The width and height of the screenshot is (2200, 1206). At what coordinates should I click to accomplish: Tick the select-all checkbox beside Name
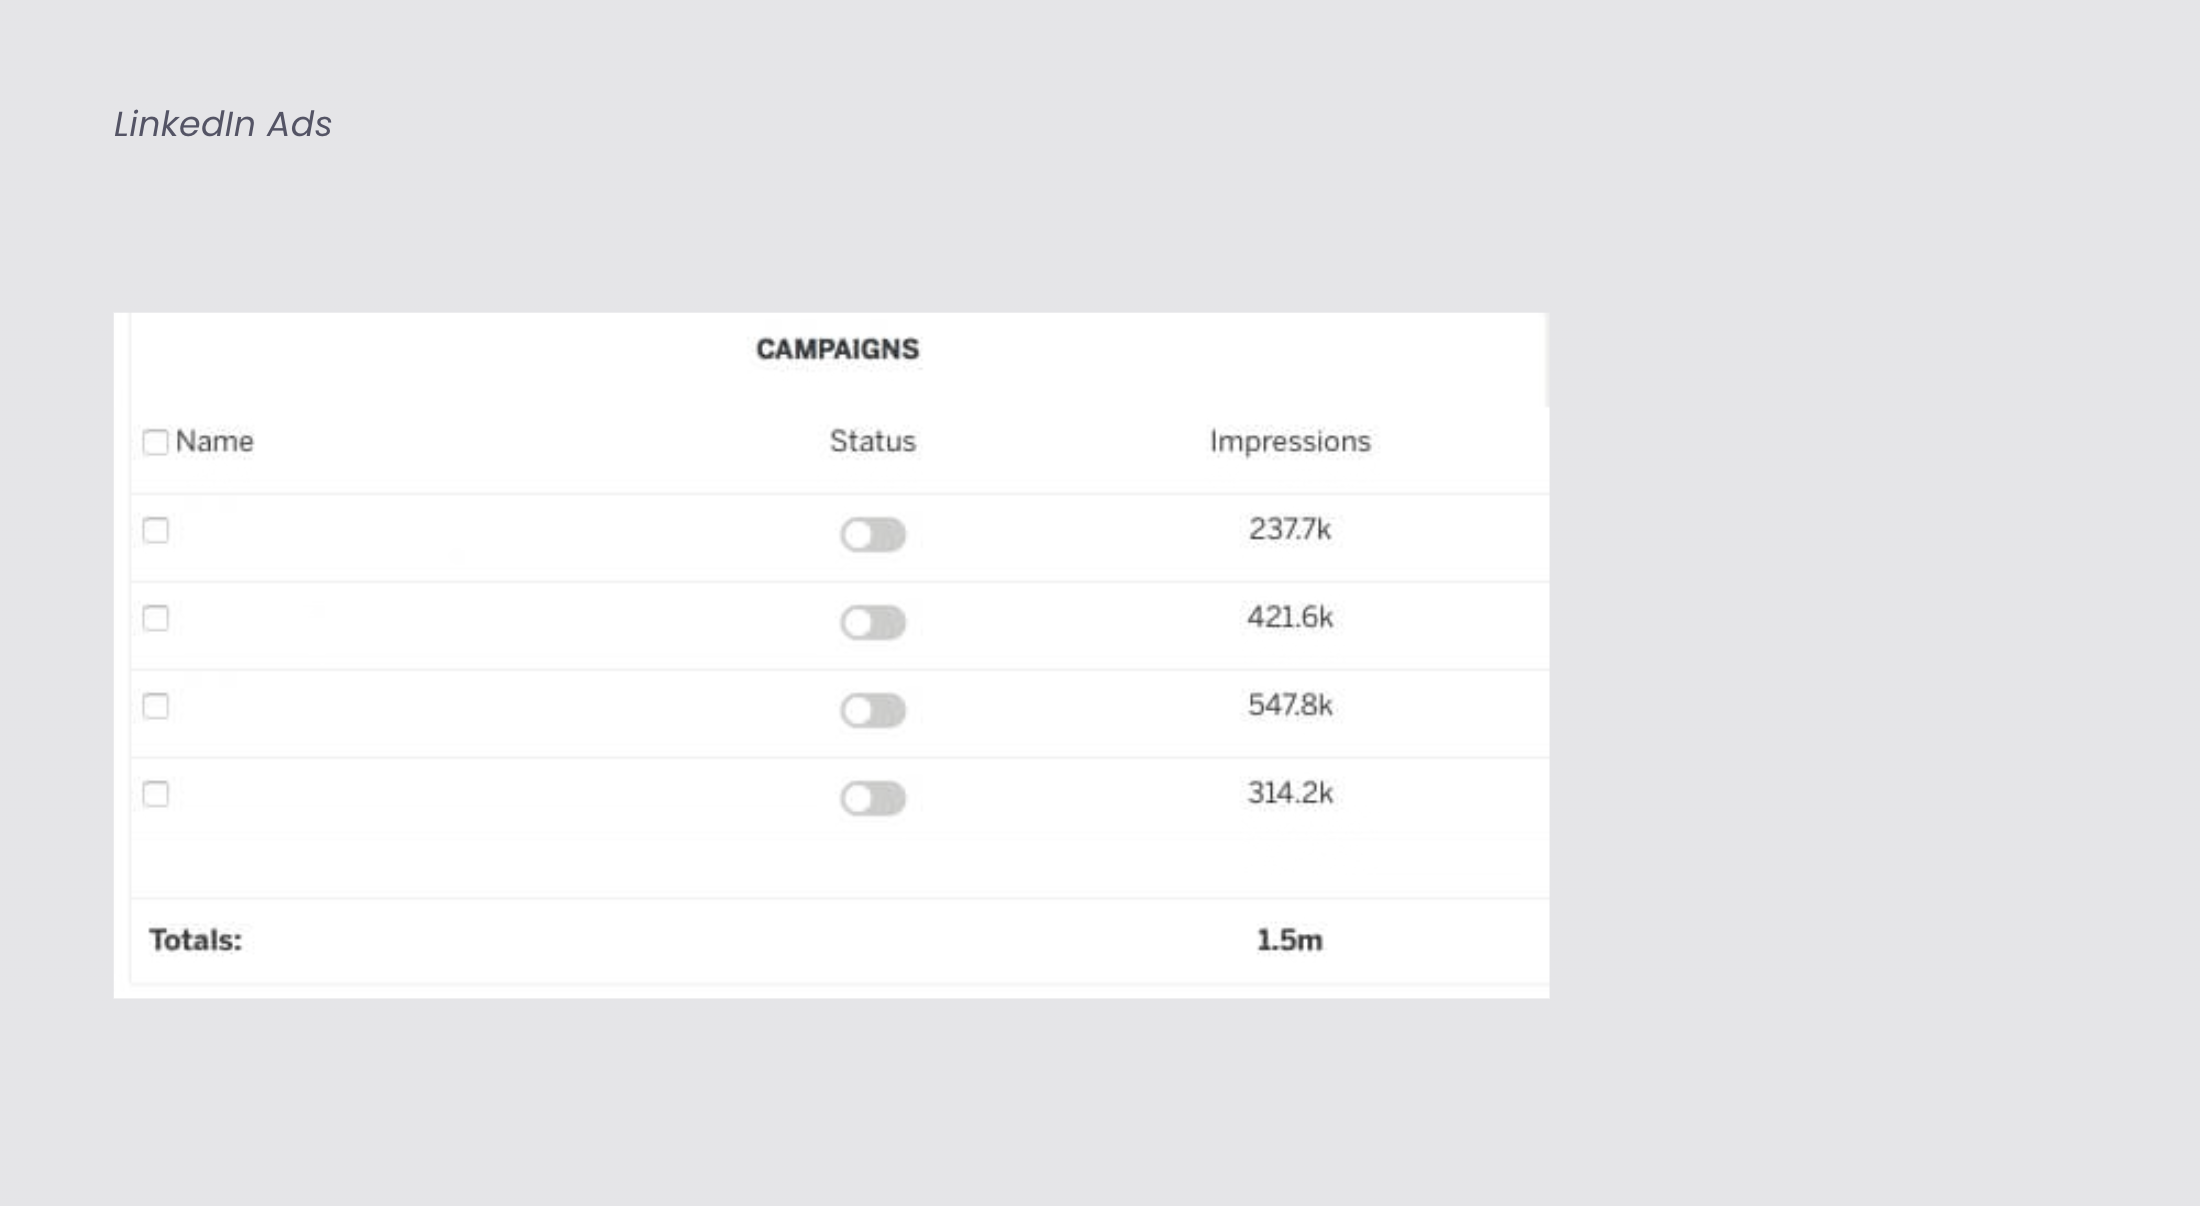(155, 442)
